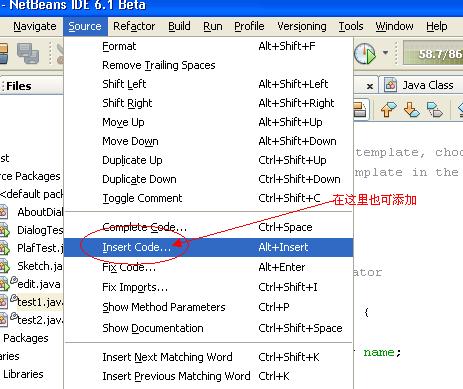
Task: Click the orange down arrow editor icon
Action: tap(411, 109)
